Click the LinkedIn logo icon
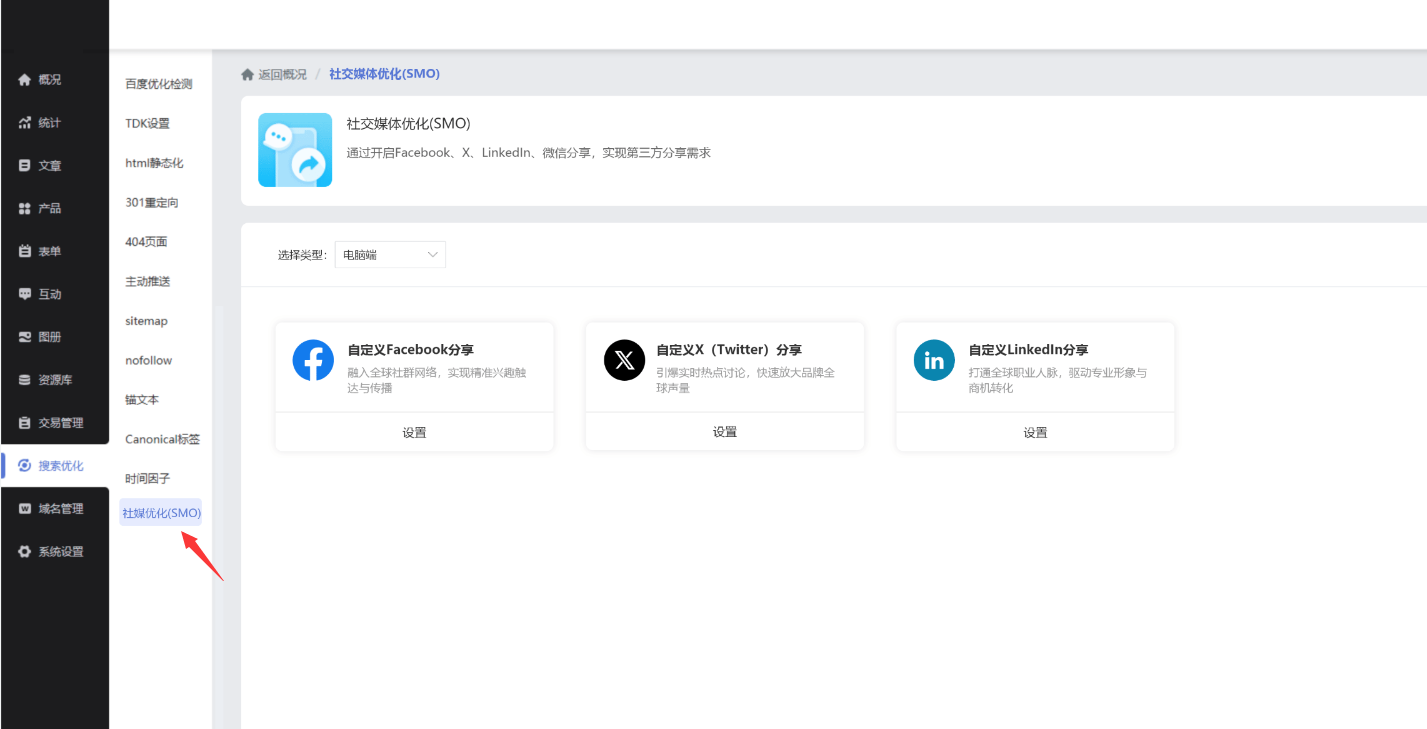 [934, 360]
